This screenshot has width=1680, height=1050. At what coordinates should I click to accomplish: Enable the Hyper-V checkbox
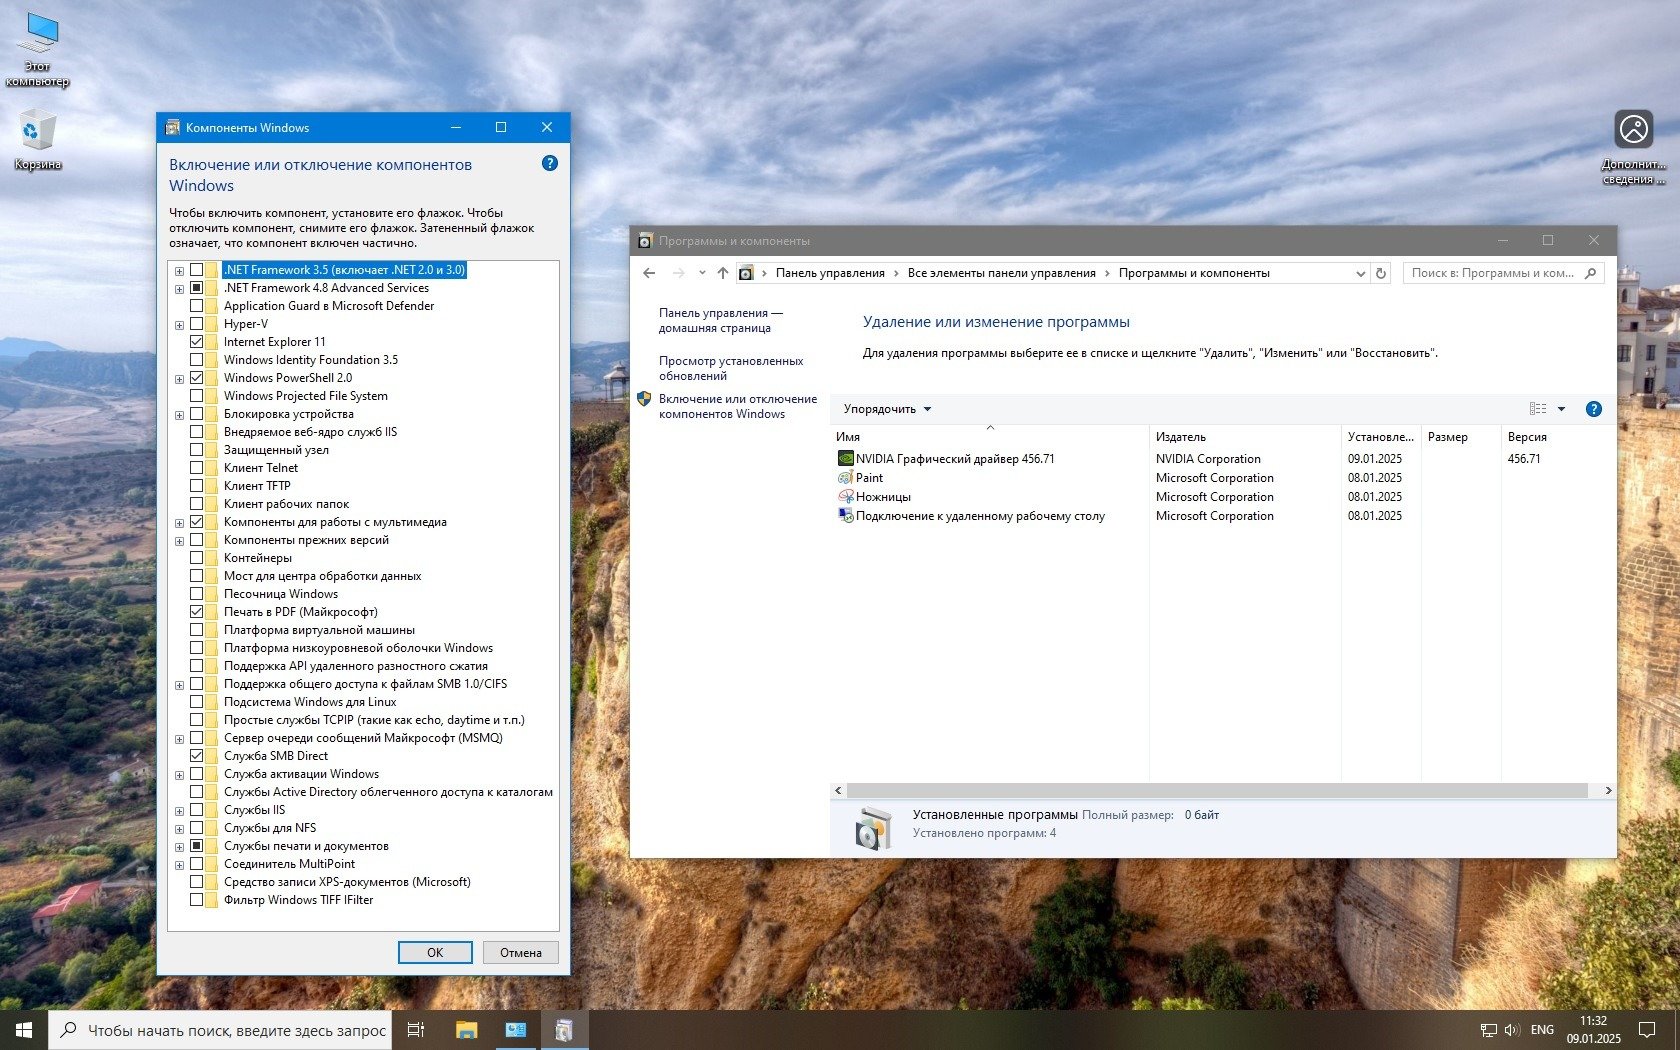tap(197, 324)
